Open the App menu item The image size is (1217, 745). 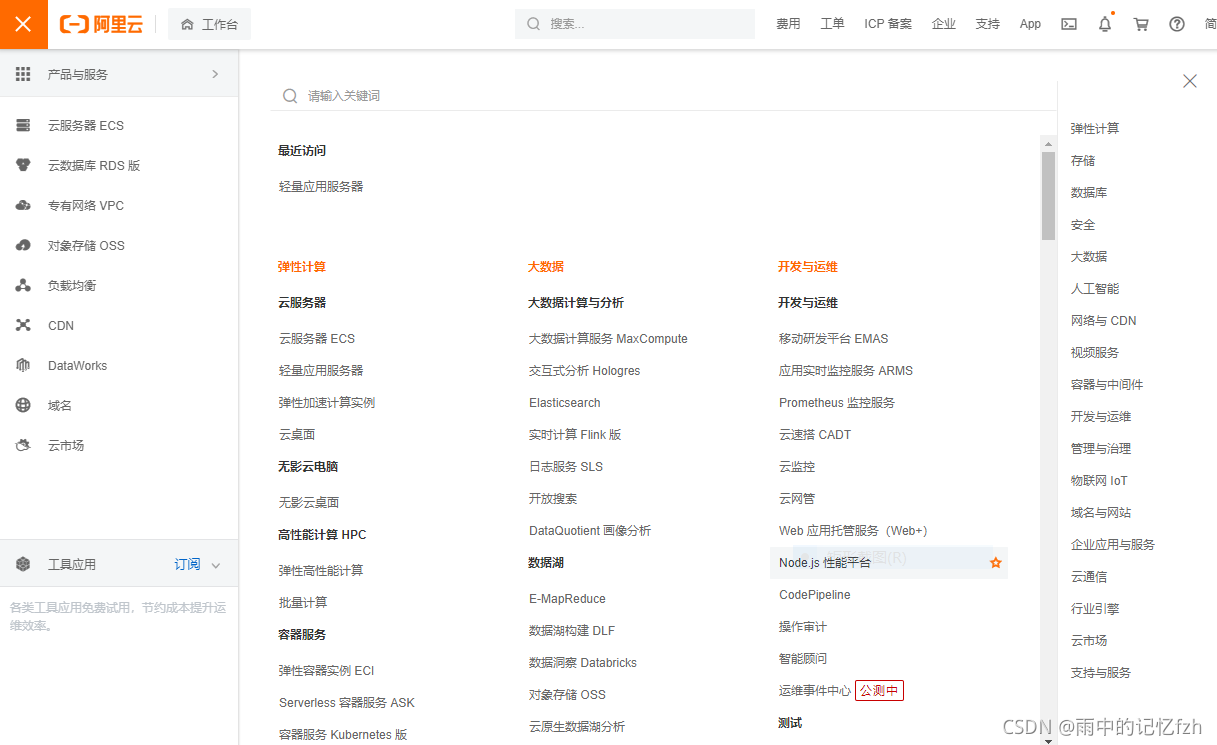point(1030,24)
